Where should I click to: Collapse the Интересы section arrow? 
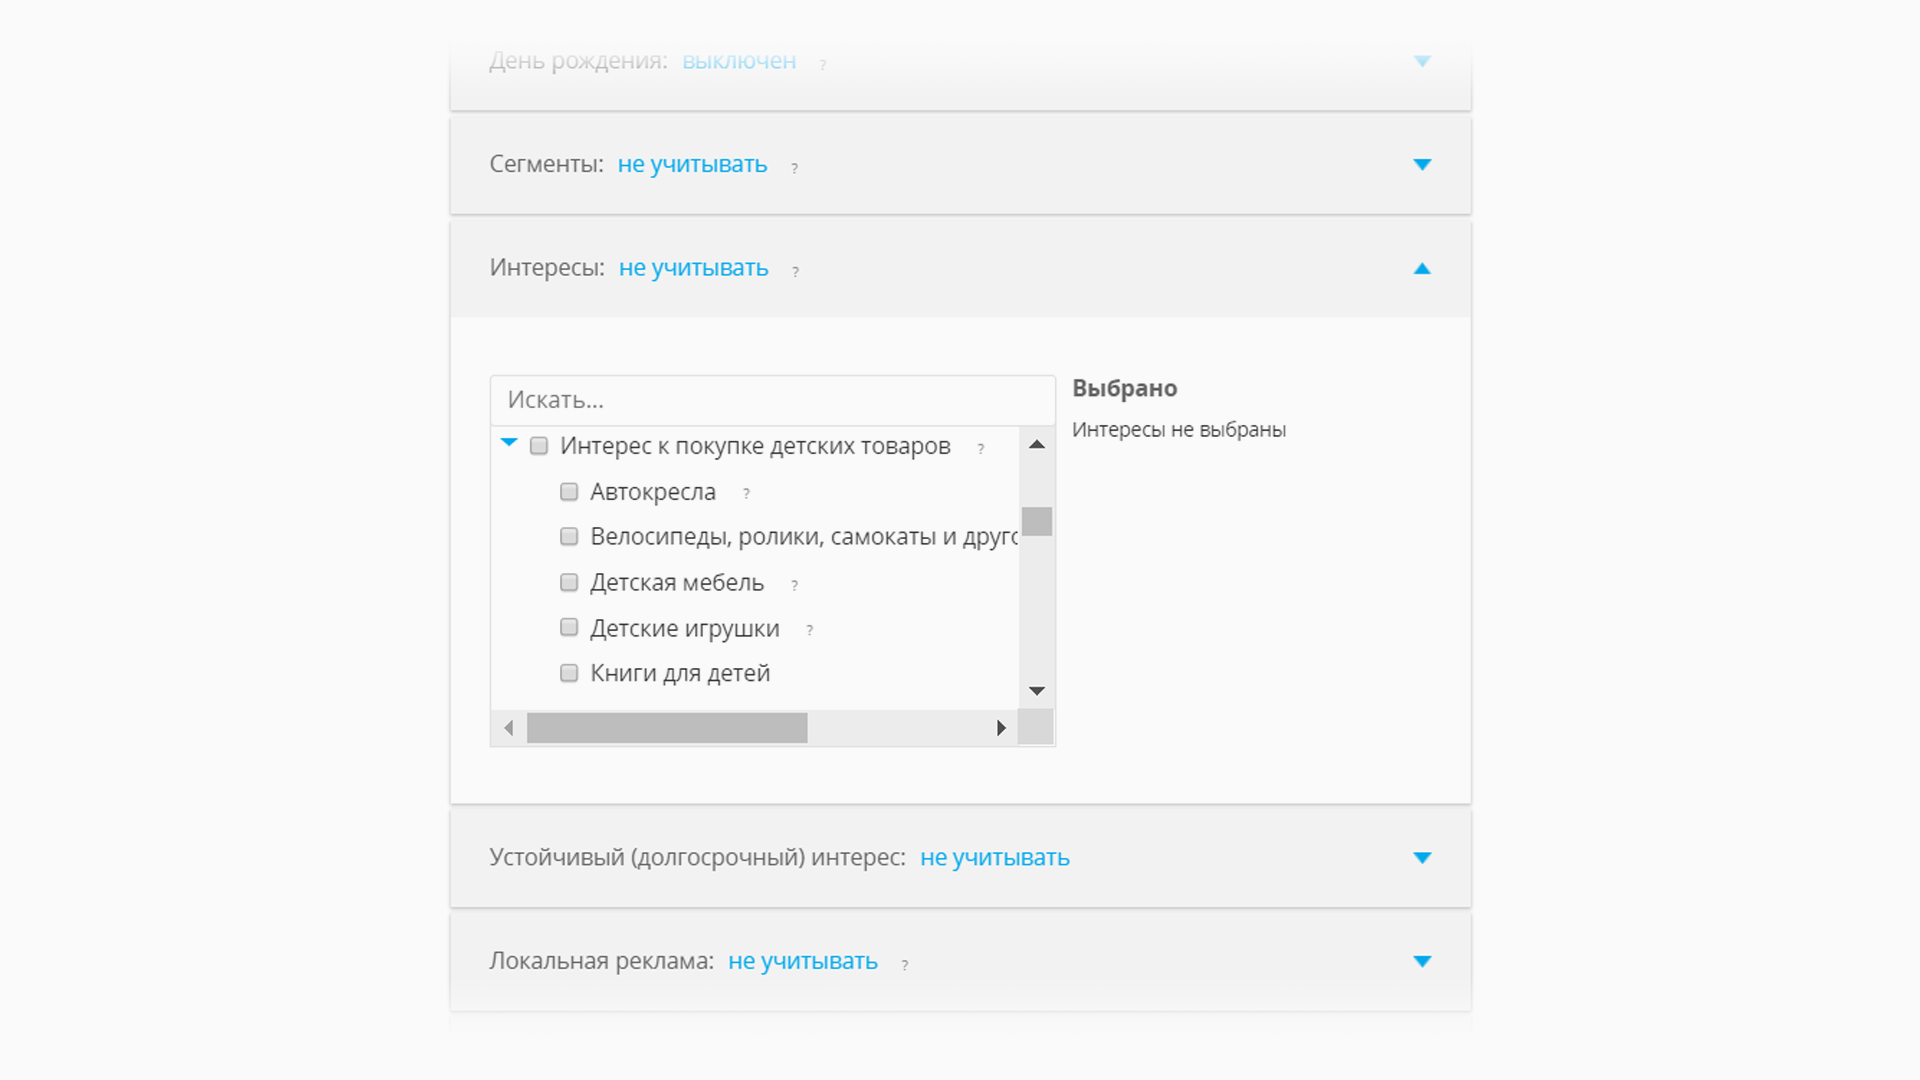1422,269
